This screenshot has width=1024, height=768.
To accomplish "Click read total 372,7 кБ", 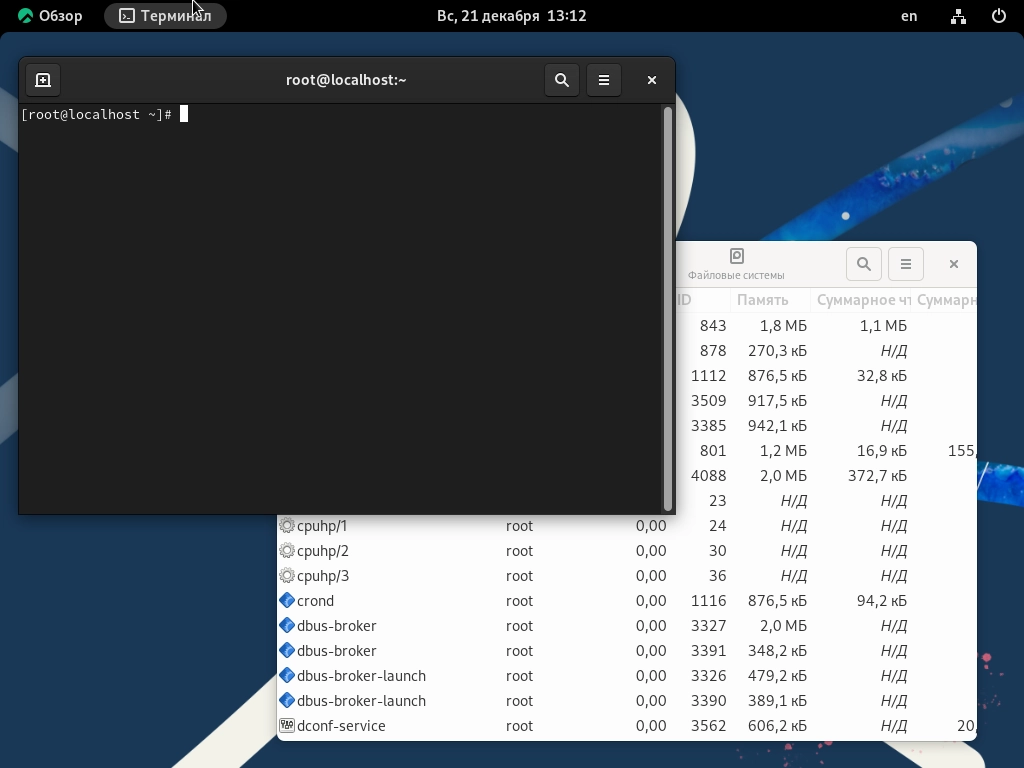I will coord(877,475).
